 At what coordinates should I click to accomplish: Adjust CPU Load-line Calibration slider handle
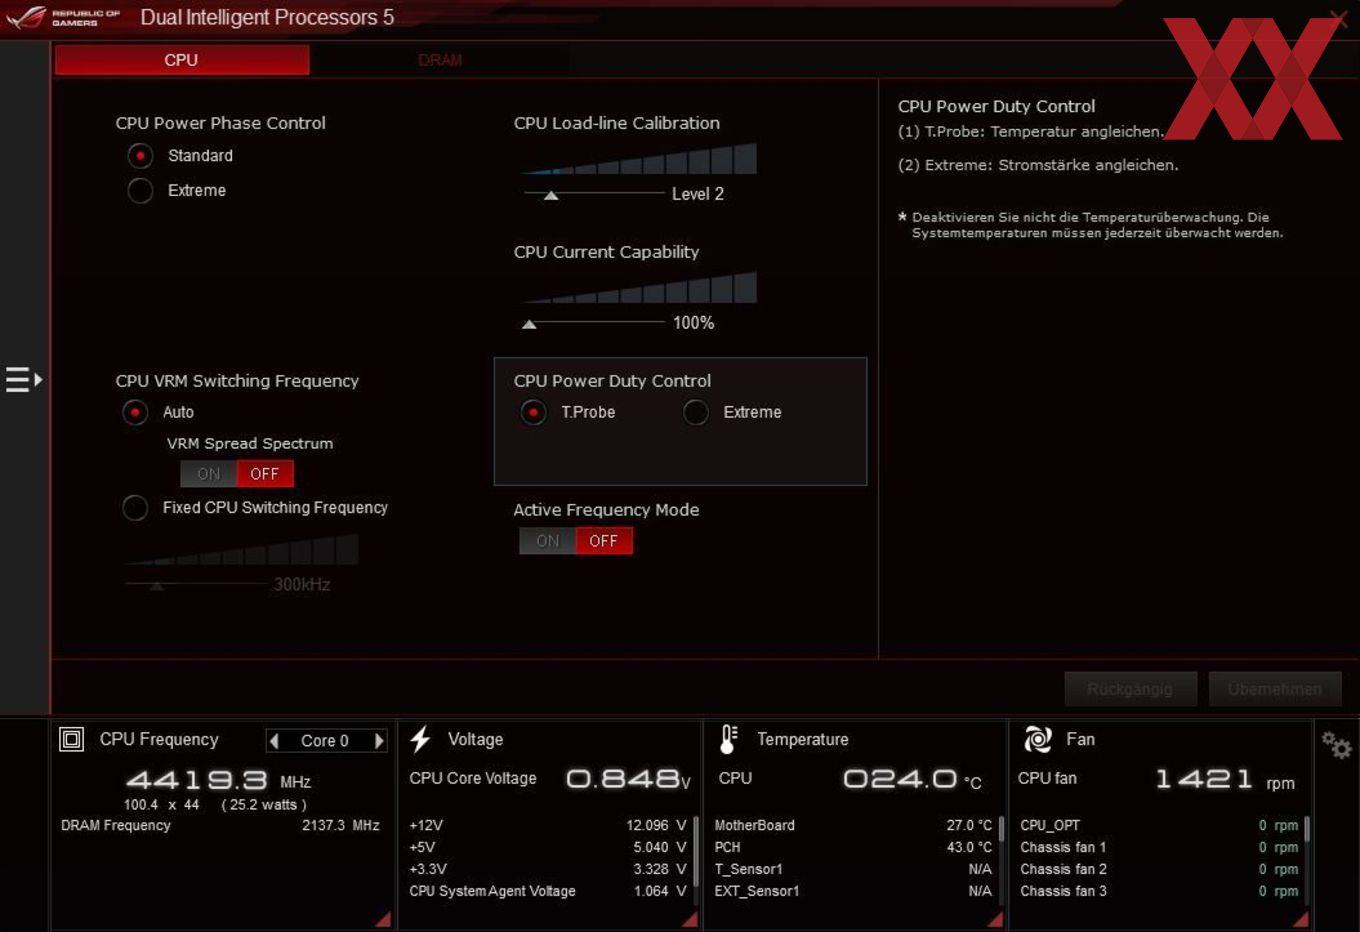(550, 195)
